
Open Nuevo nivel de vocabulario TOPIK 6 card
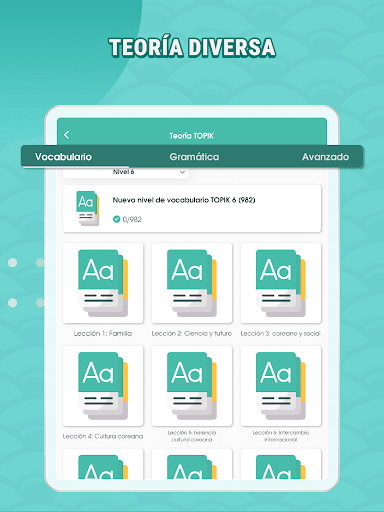pos(192,208)
